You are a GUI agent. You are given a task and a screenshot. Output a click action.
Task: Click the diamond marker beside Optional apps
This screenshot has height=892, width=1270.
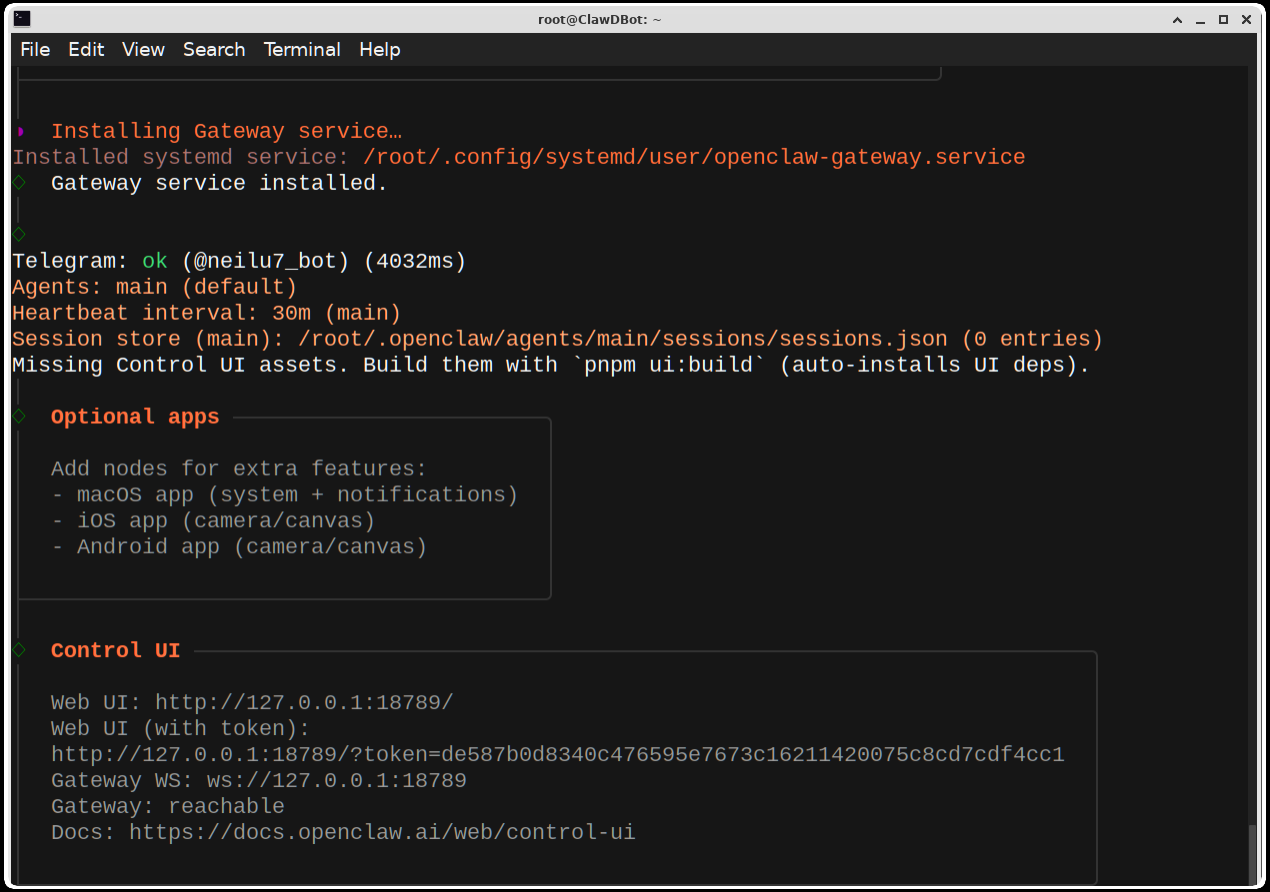(19, 417)
